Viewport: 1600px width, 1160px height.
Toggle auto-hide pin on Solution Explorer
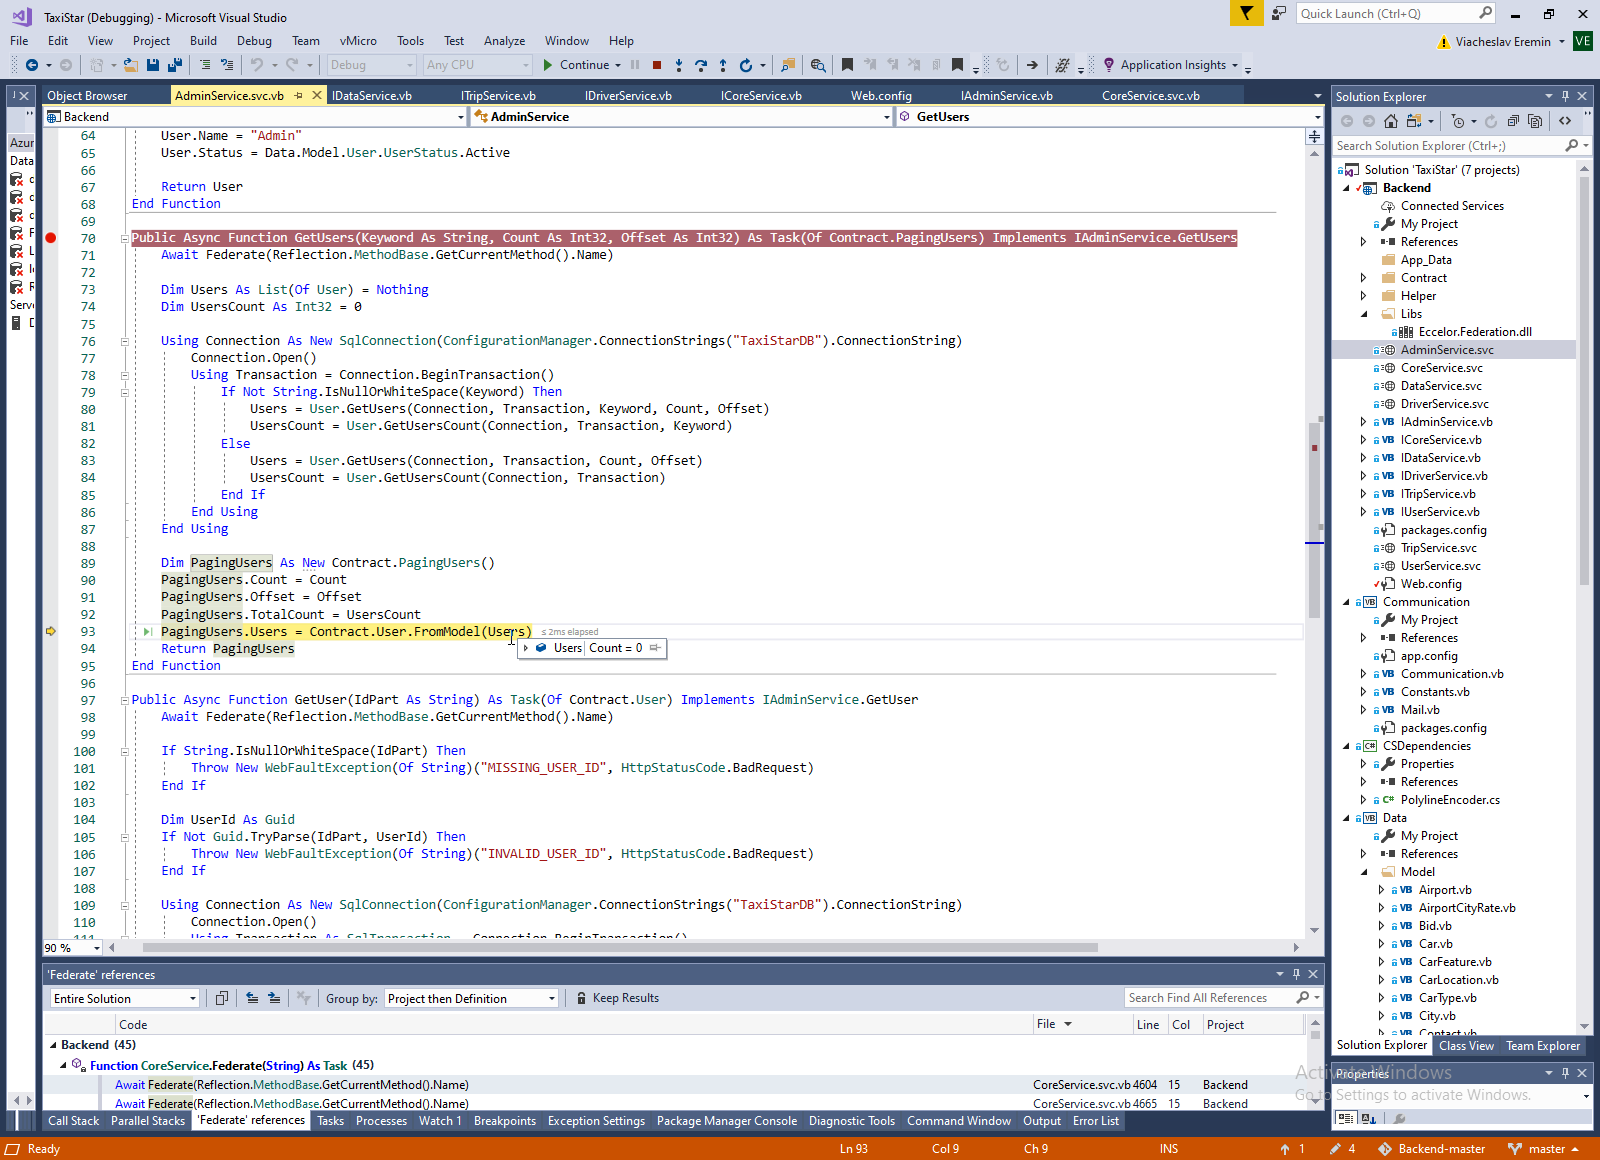[x=1565, y=96]
